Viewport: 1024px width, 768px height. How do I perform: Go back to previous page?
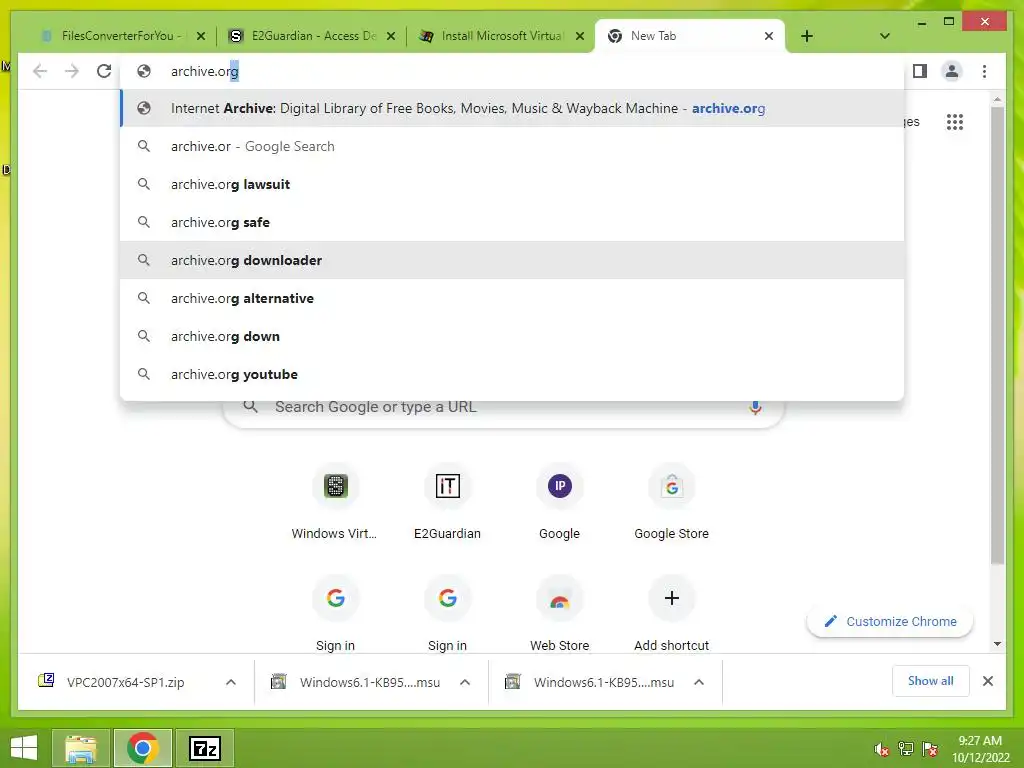[40, 71]
